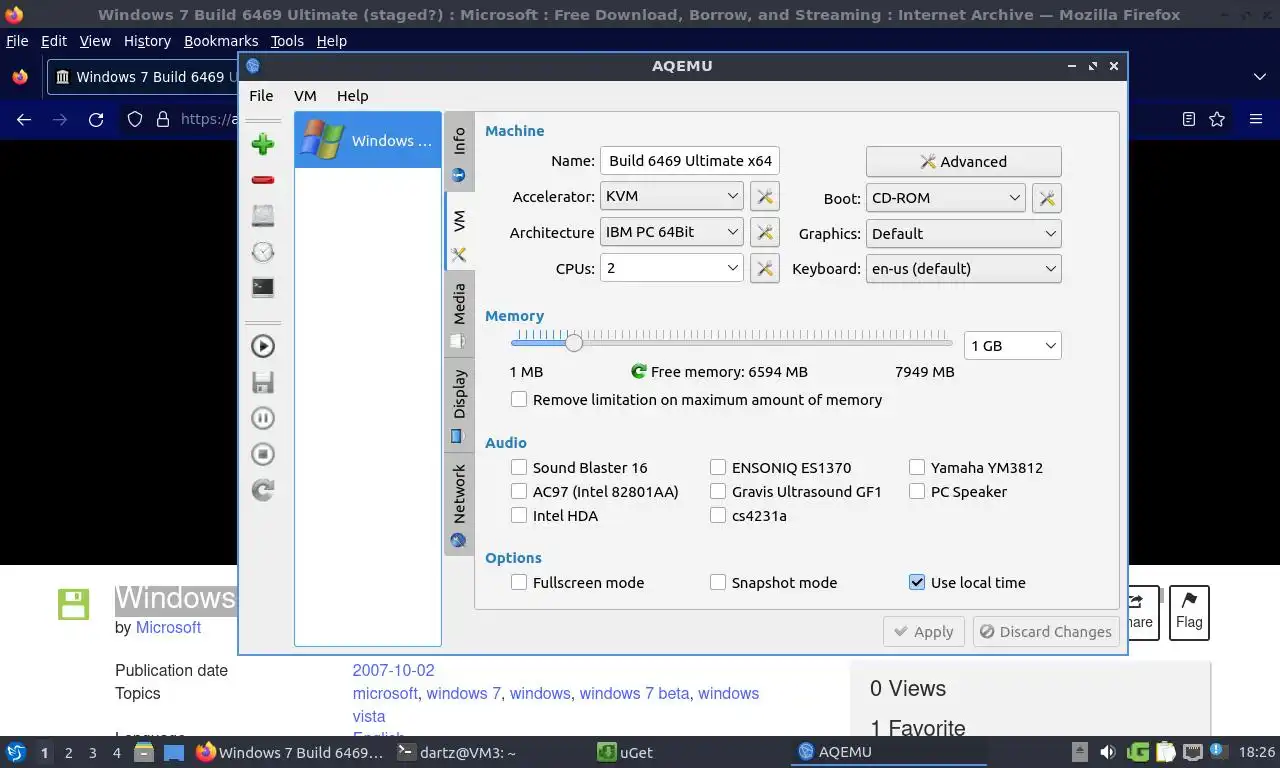Open Firefox Bookmarks menu

click(x=221, y=41)
